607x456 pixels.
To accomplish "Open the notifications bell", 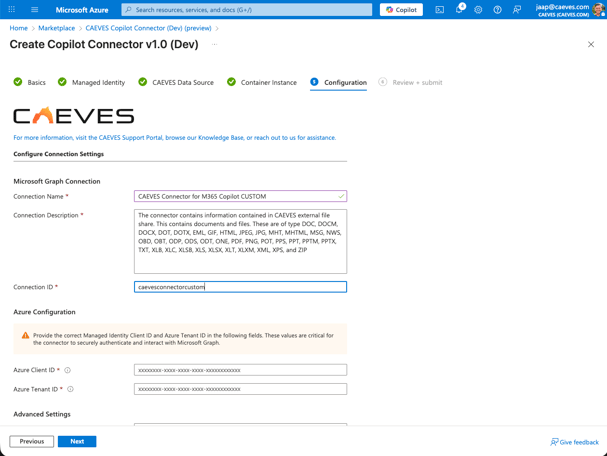I will (x=459, y=10).
